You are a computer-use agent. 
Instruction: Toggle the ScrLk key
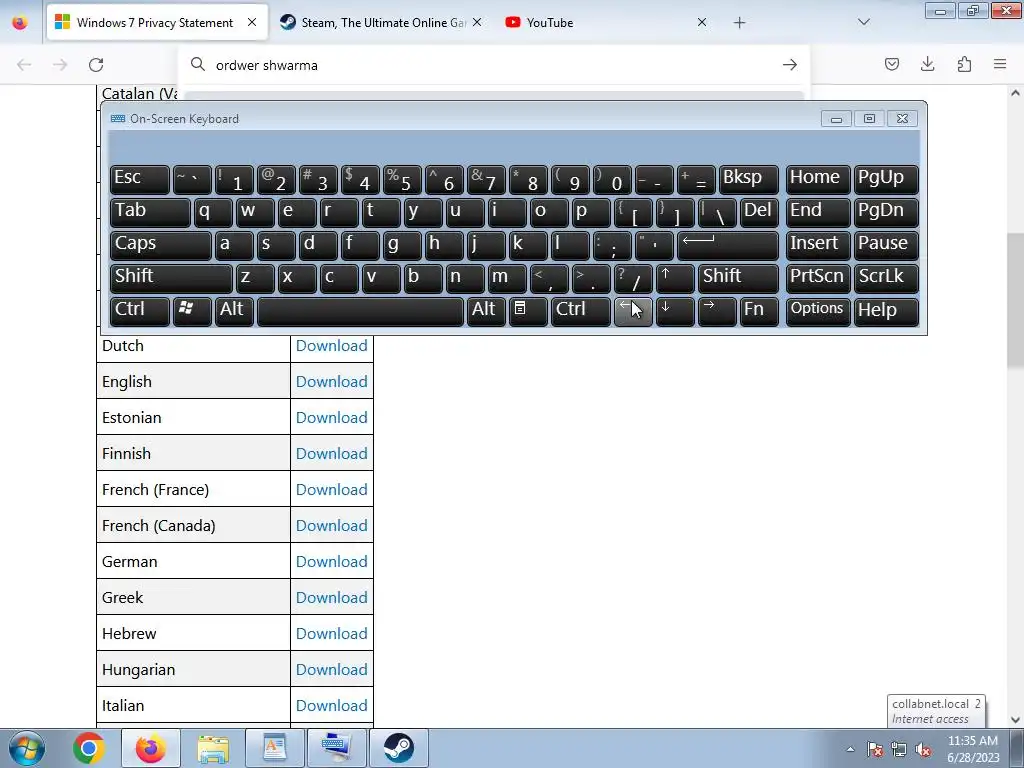click(886, 278)
